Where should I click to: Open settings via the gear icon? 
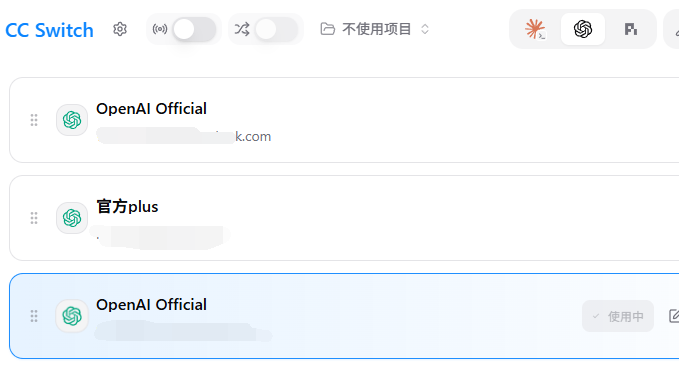click(x=120, y=29)
